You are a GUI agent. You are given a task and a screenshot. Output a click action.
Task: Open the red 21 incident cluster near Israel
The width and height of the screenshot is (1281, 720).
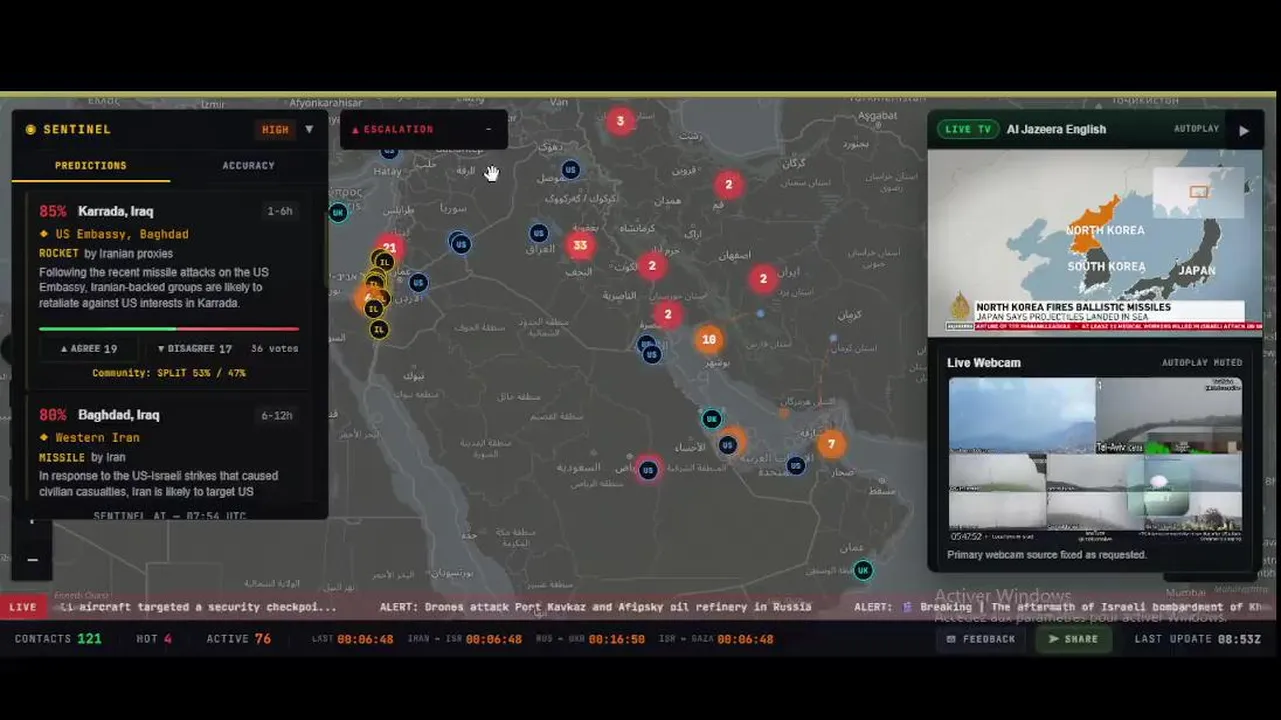coord(389,248)
